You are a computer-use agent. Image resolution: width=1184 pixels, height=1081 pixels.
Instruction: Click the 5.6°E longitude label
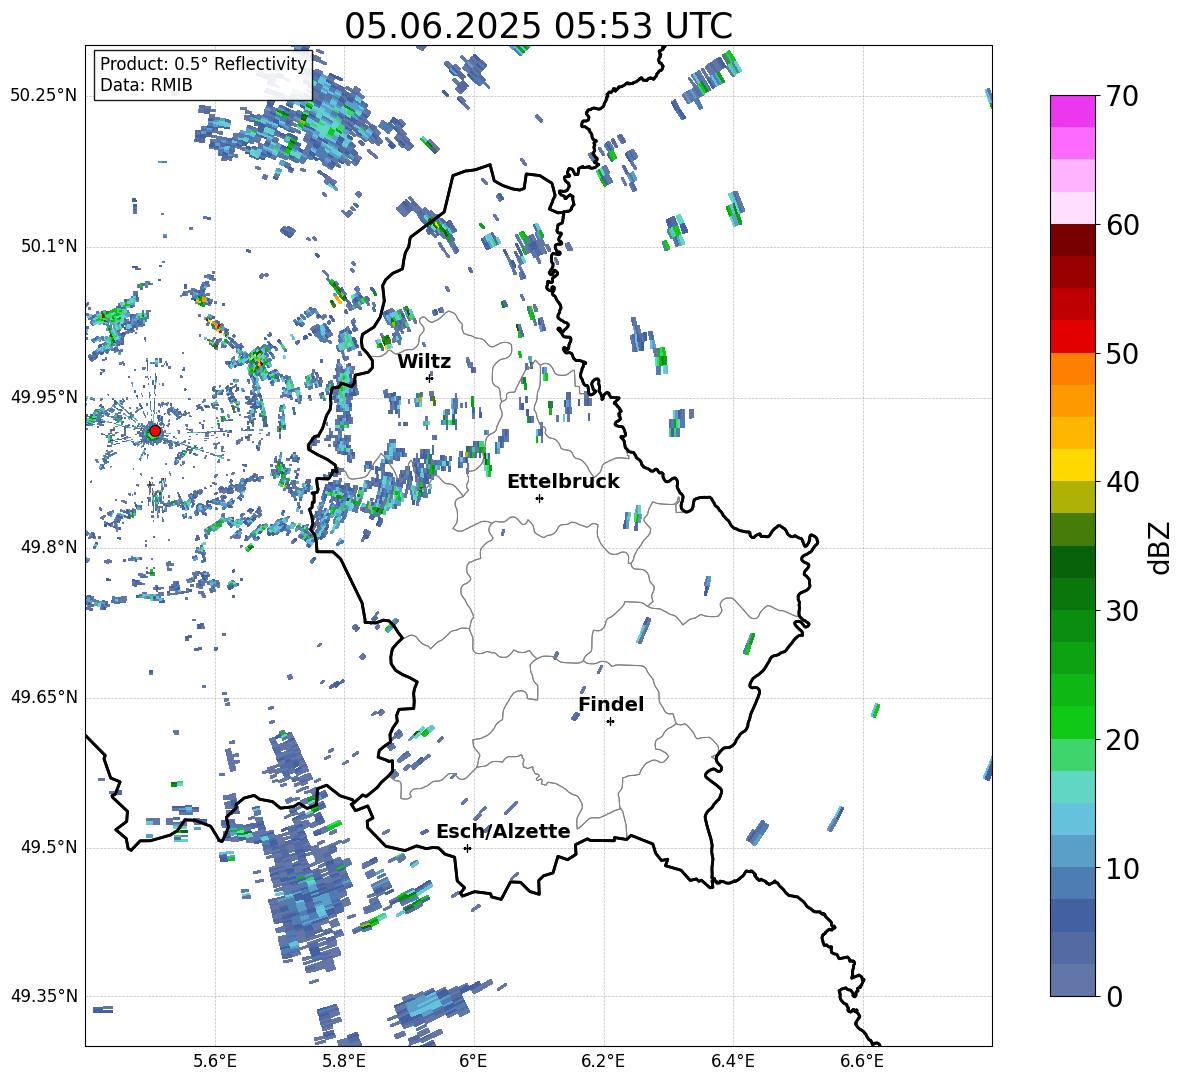(214, 1061)
